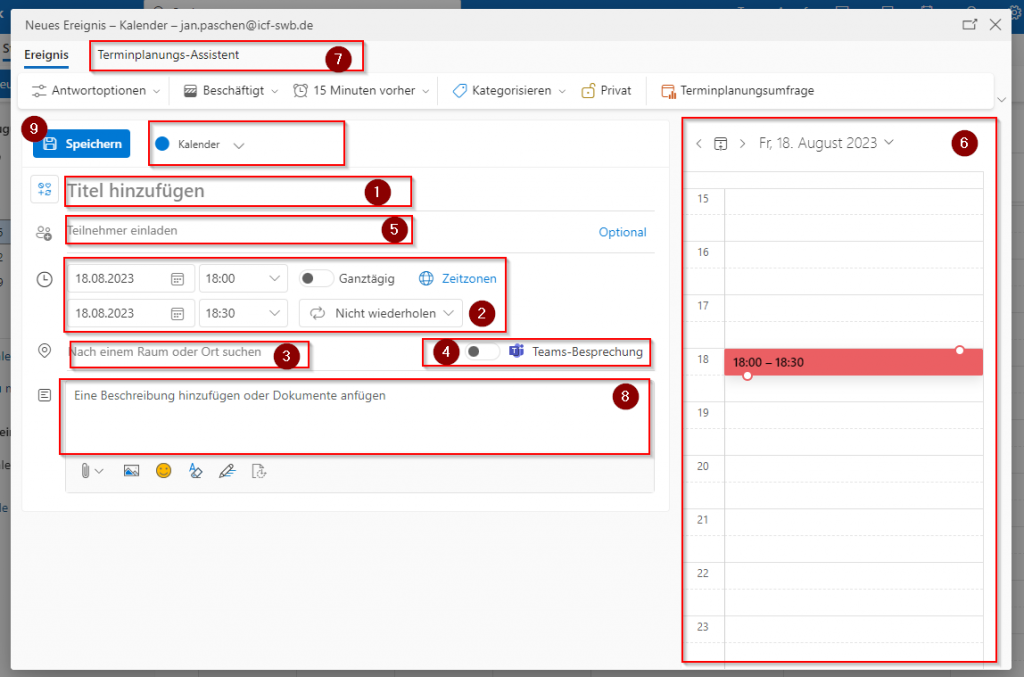Open the Kalender selection dropdown
The height and width of the screenshot is (677, 1024).
[x=238, y=145]
